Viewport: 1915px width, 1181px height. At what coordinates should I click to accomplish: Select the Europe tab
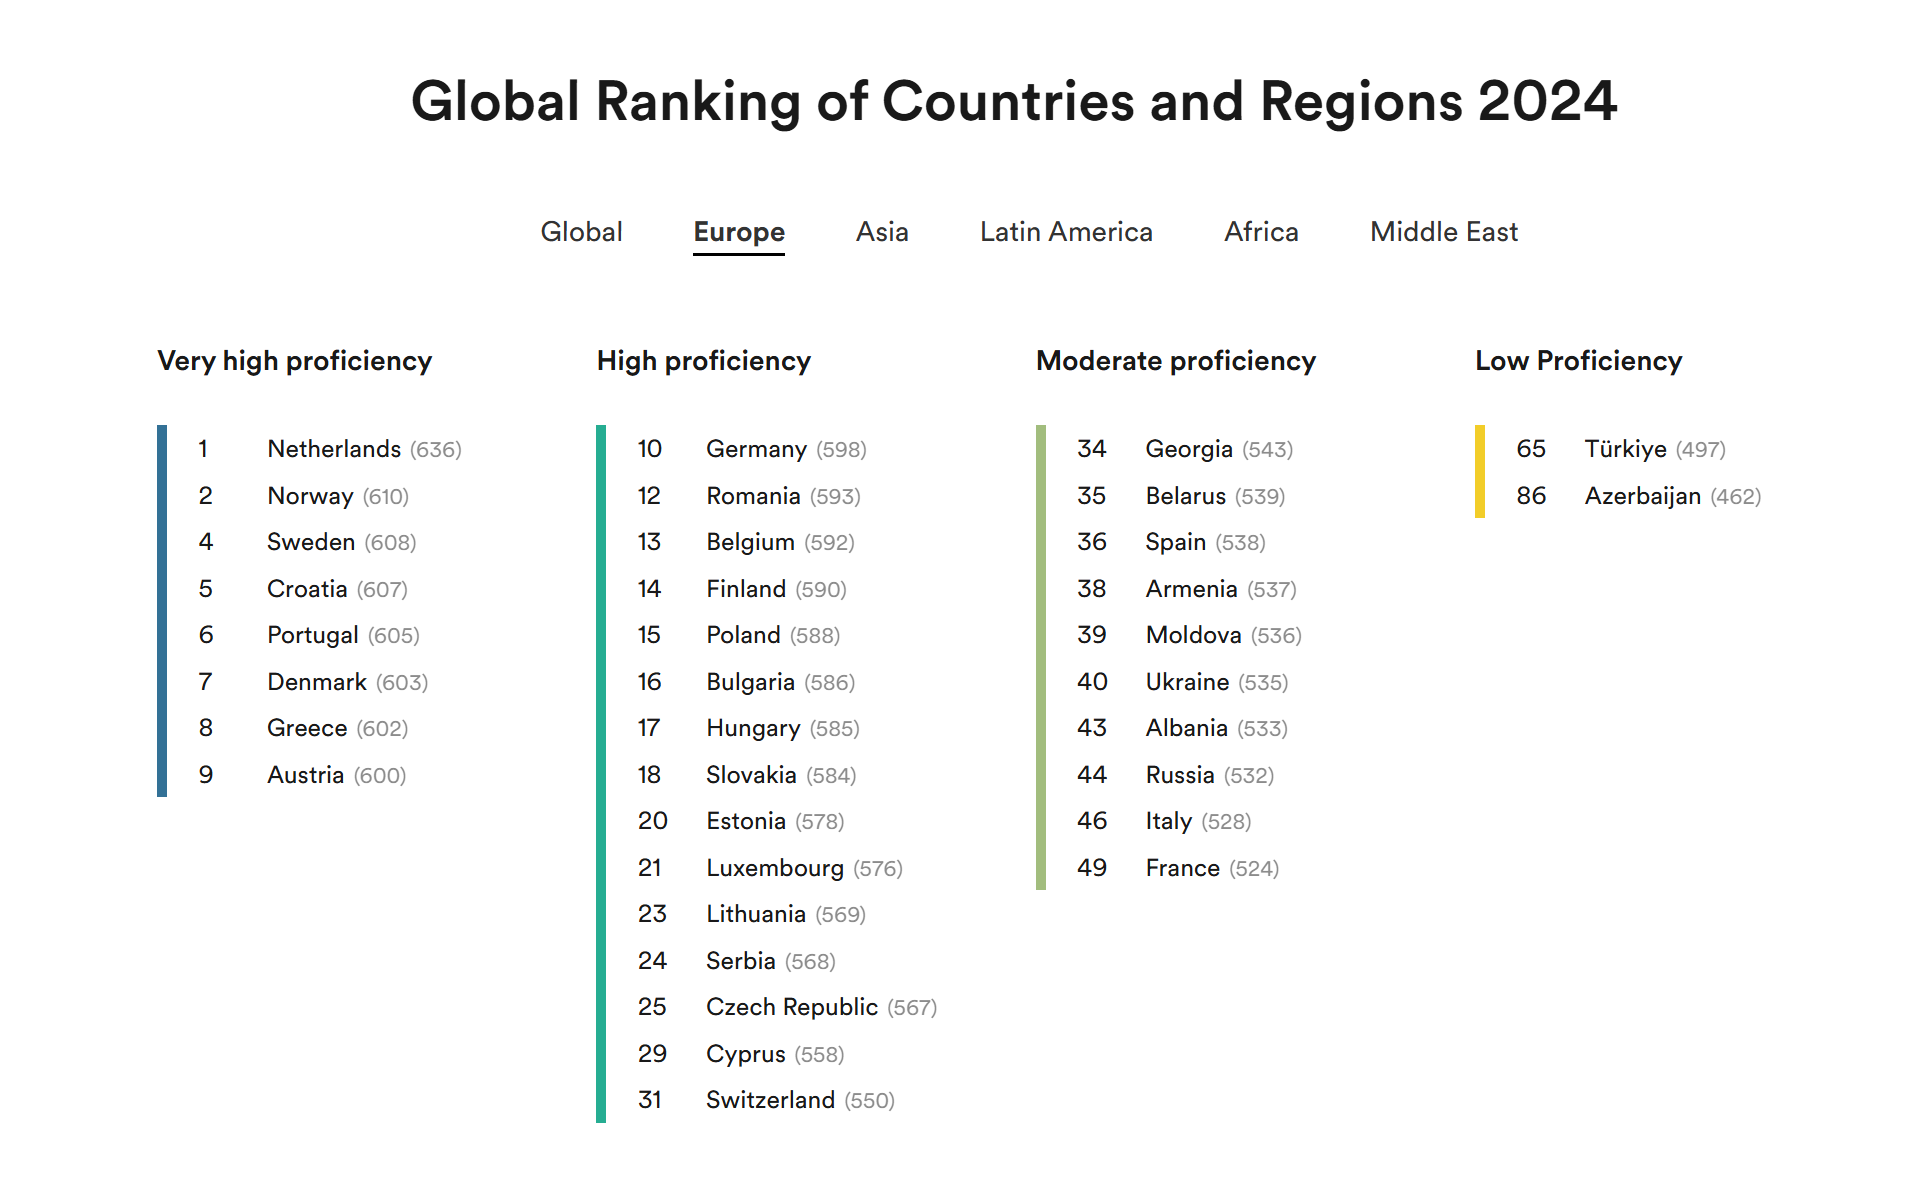coord(739,232)
